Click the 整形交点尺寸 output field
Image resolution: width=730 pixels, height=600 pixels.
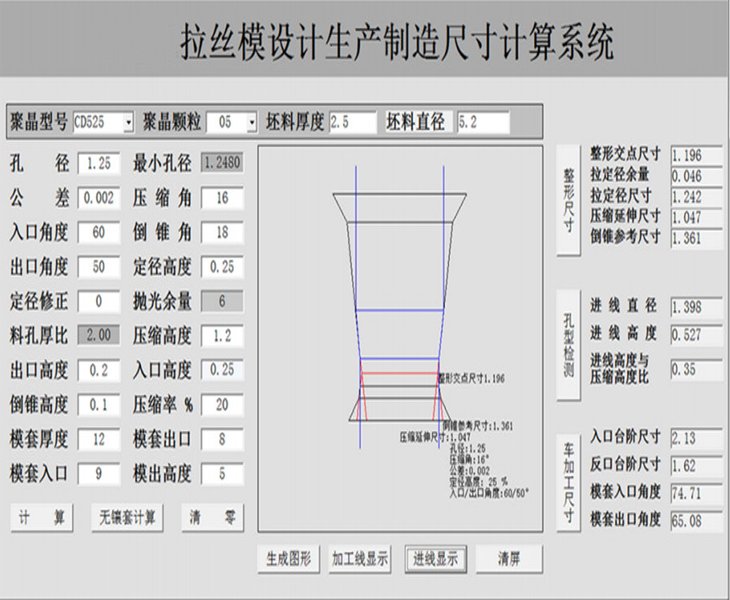tap(696, 155)
